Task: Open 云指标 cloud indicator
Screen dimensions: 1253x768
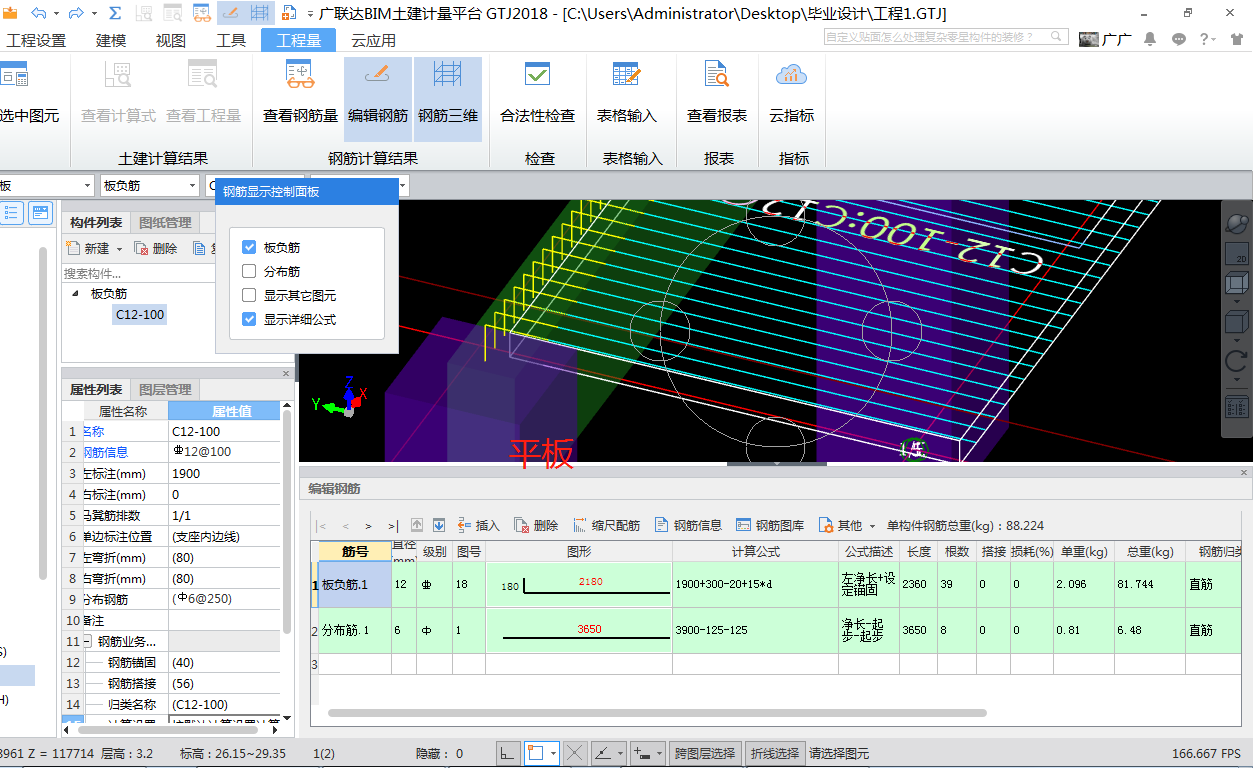Action: click(791, 92)
